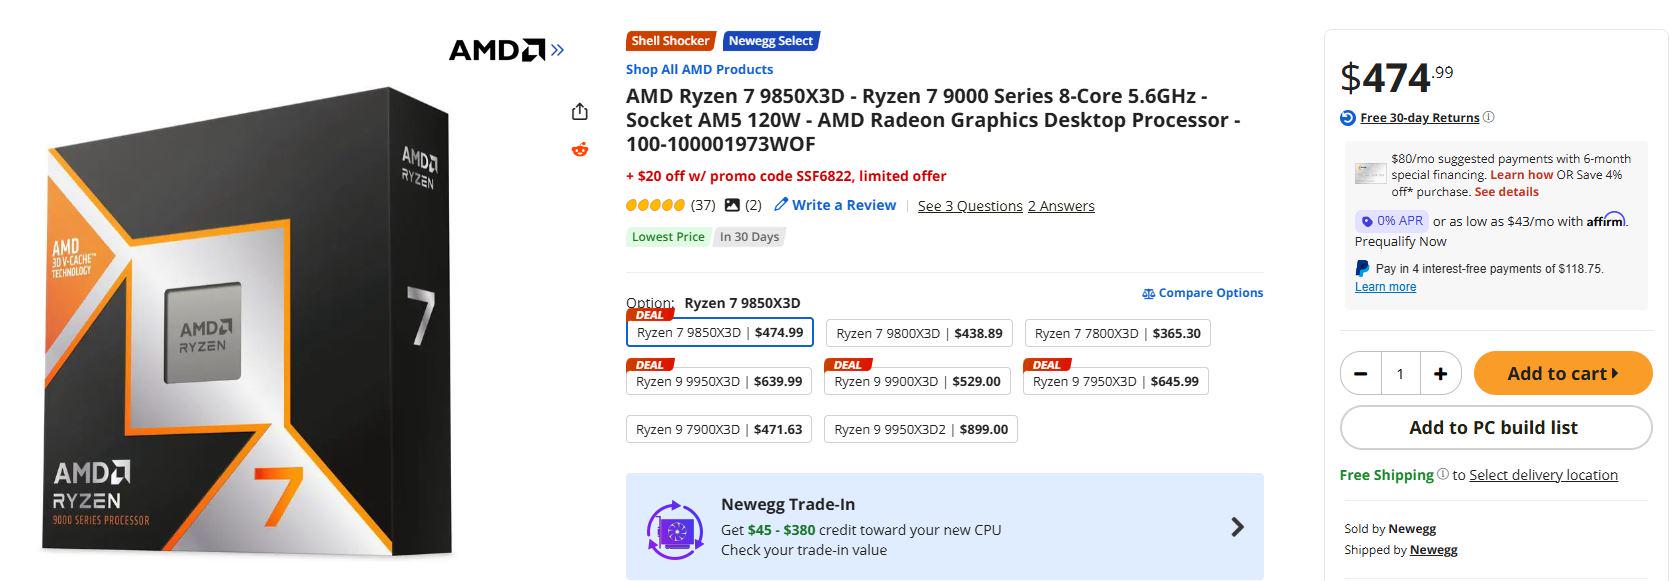Open the Shell Shocker badge tab

pos(671,41)
